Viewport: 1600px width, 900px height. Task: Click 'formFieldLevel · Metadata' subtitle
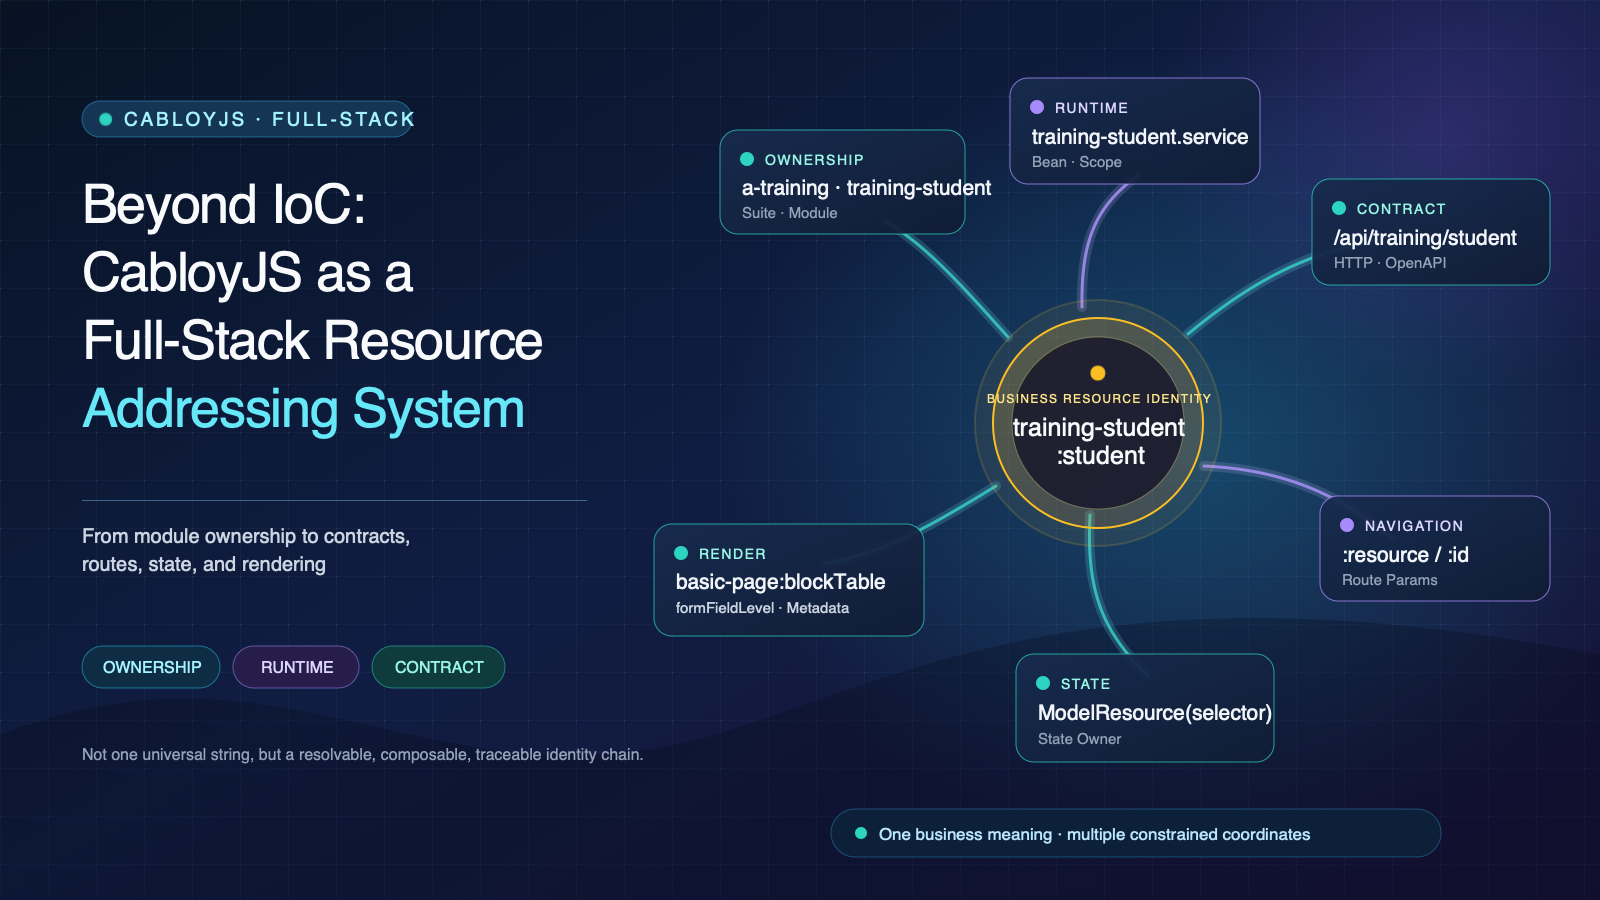pyautogui.click(x=762, y=608)
